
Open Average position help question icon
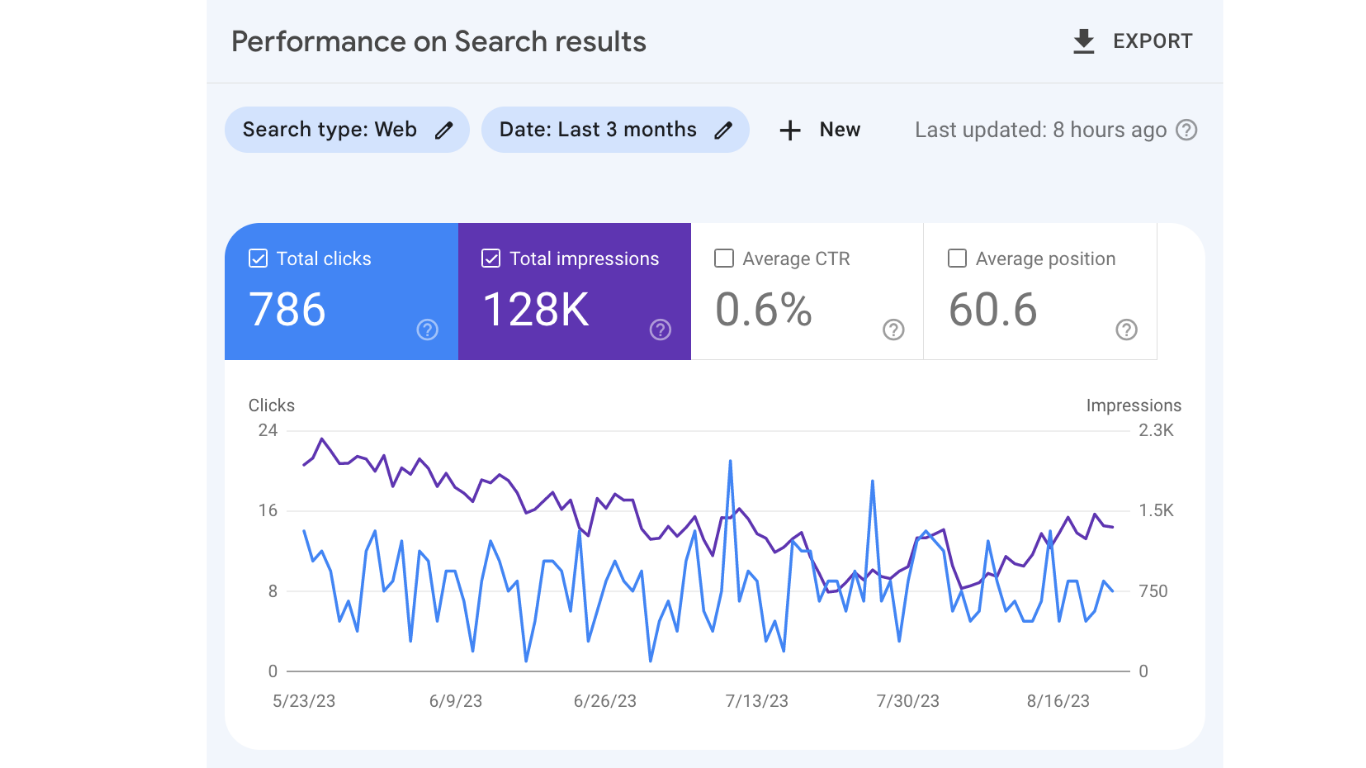point(1127,330)
